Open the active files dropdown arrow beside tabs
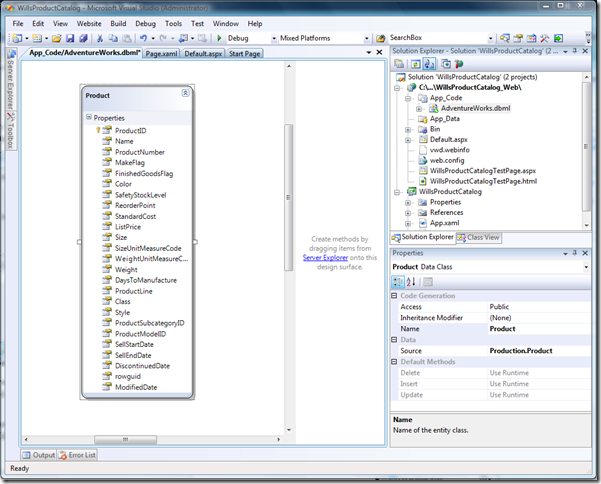This screenshot has height=484, width=601. [x=369, y=53]
